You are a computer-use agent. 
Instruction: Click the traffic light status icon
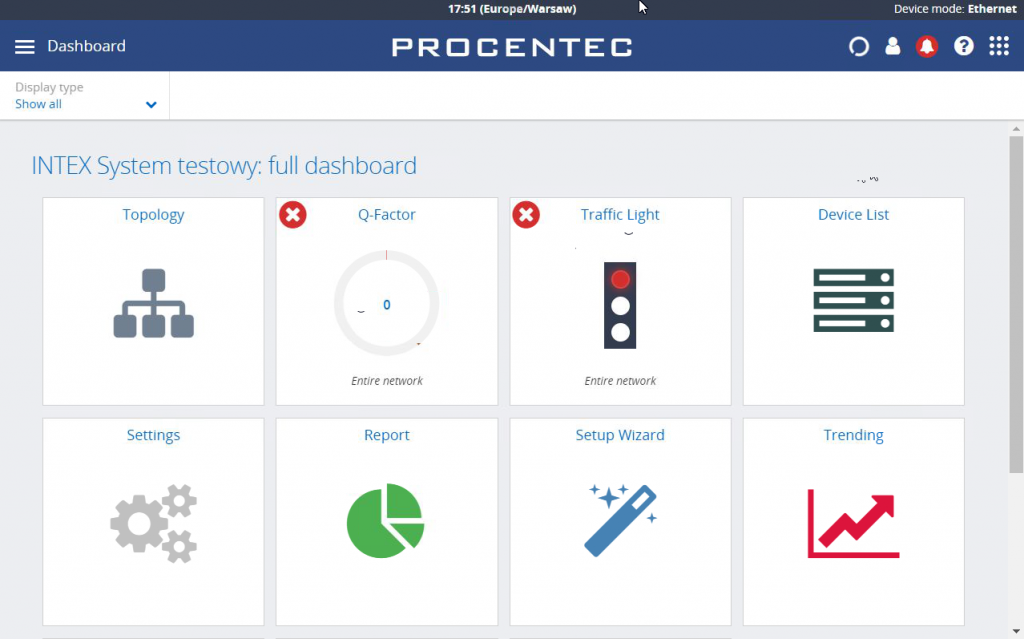coord(620,305)
